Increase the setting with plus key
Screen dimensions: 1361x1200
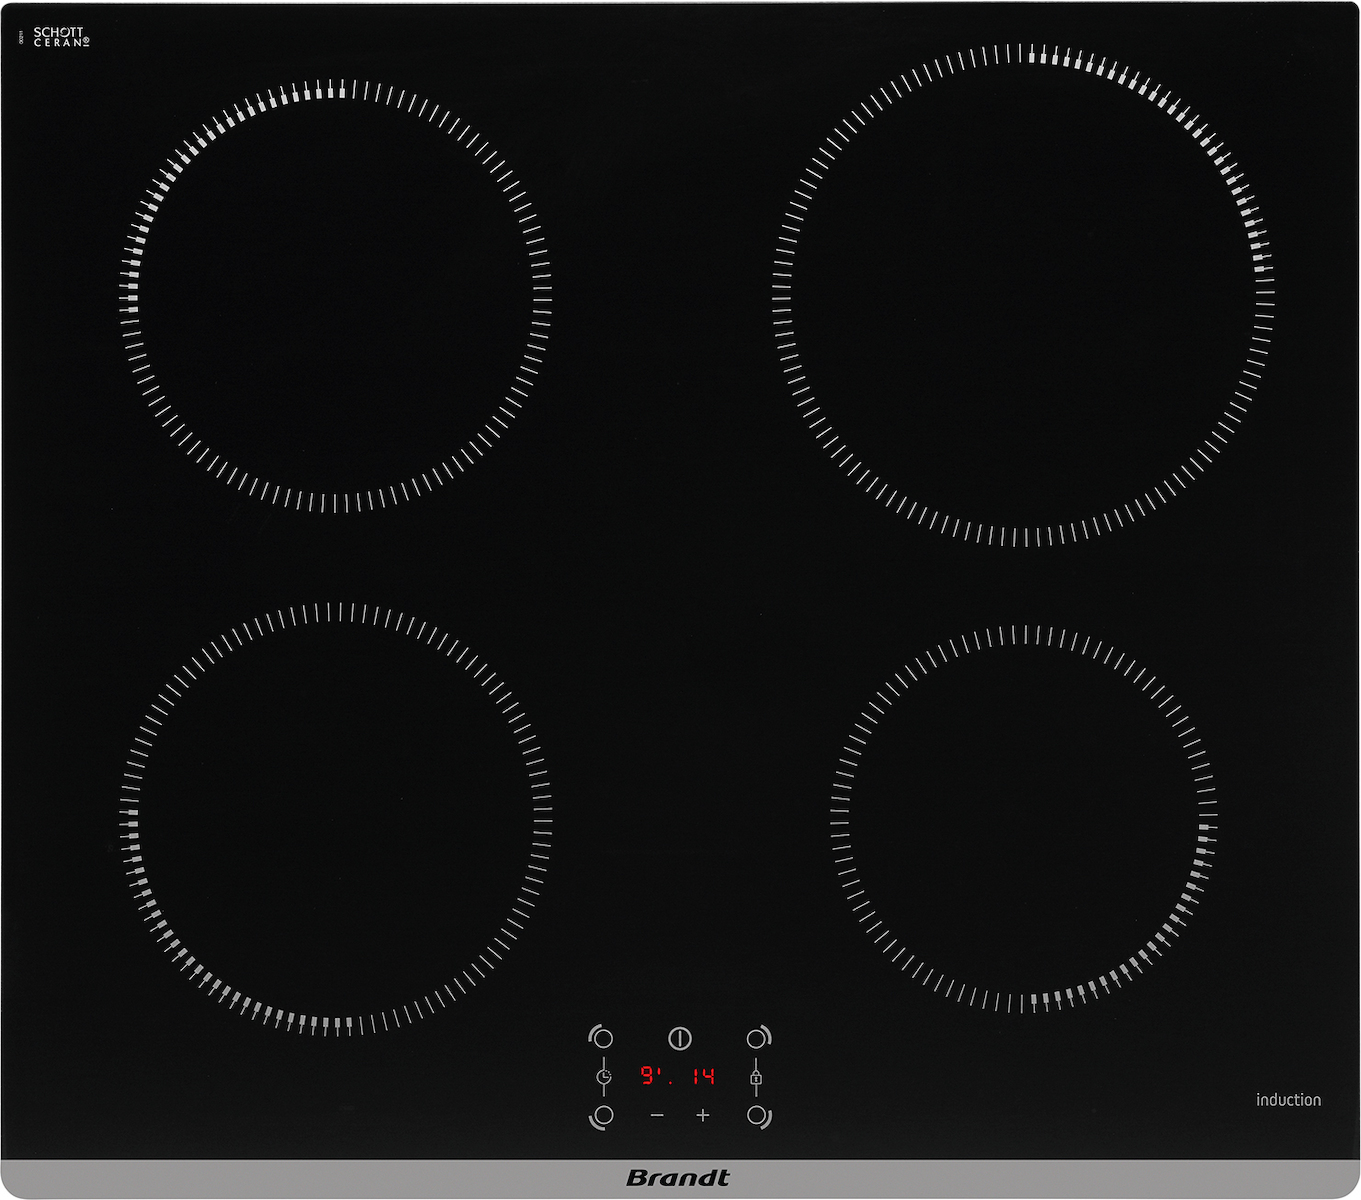tap(703, 1115)
